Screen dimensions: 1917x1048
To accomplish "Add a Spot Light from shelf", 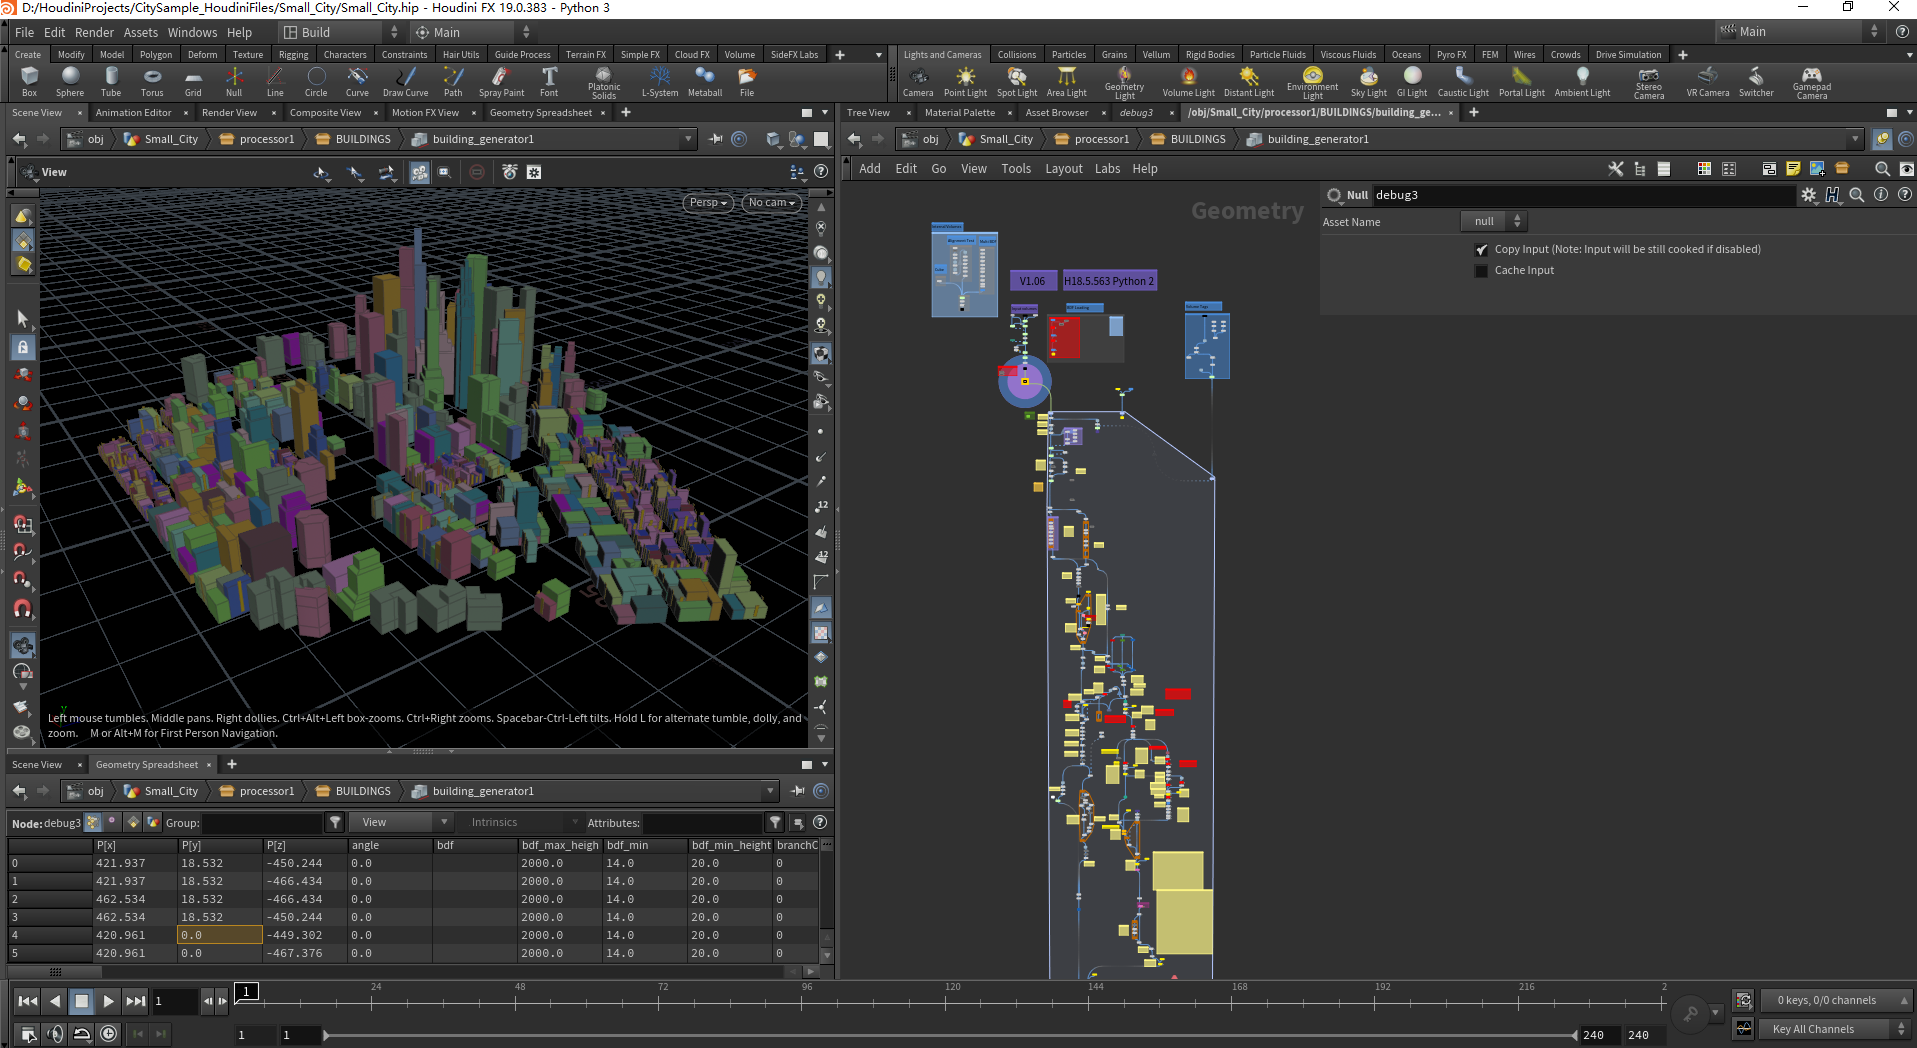I will (x=1016, y=81).
